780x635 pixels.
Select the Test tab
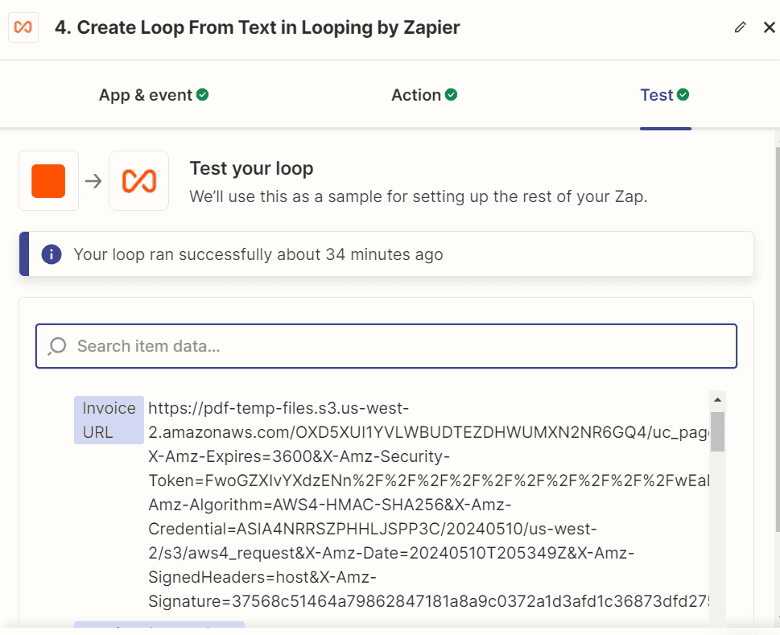point(665,95)
